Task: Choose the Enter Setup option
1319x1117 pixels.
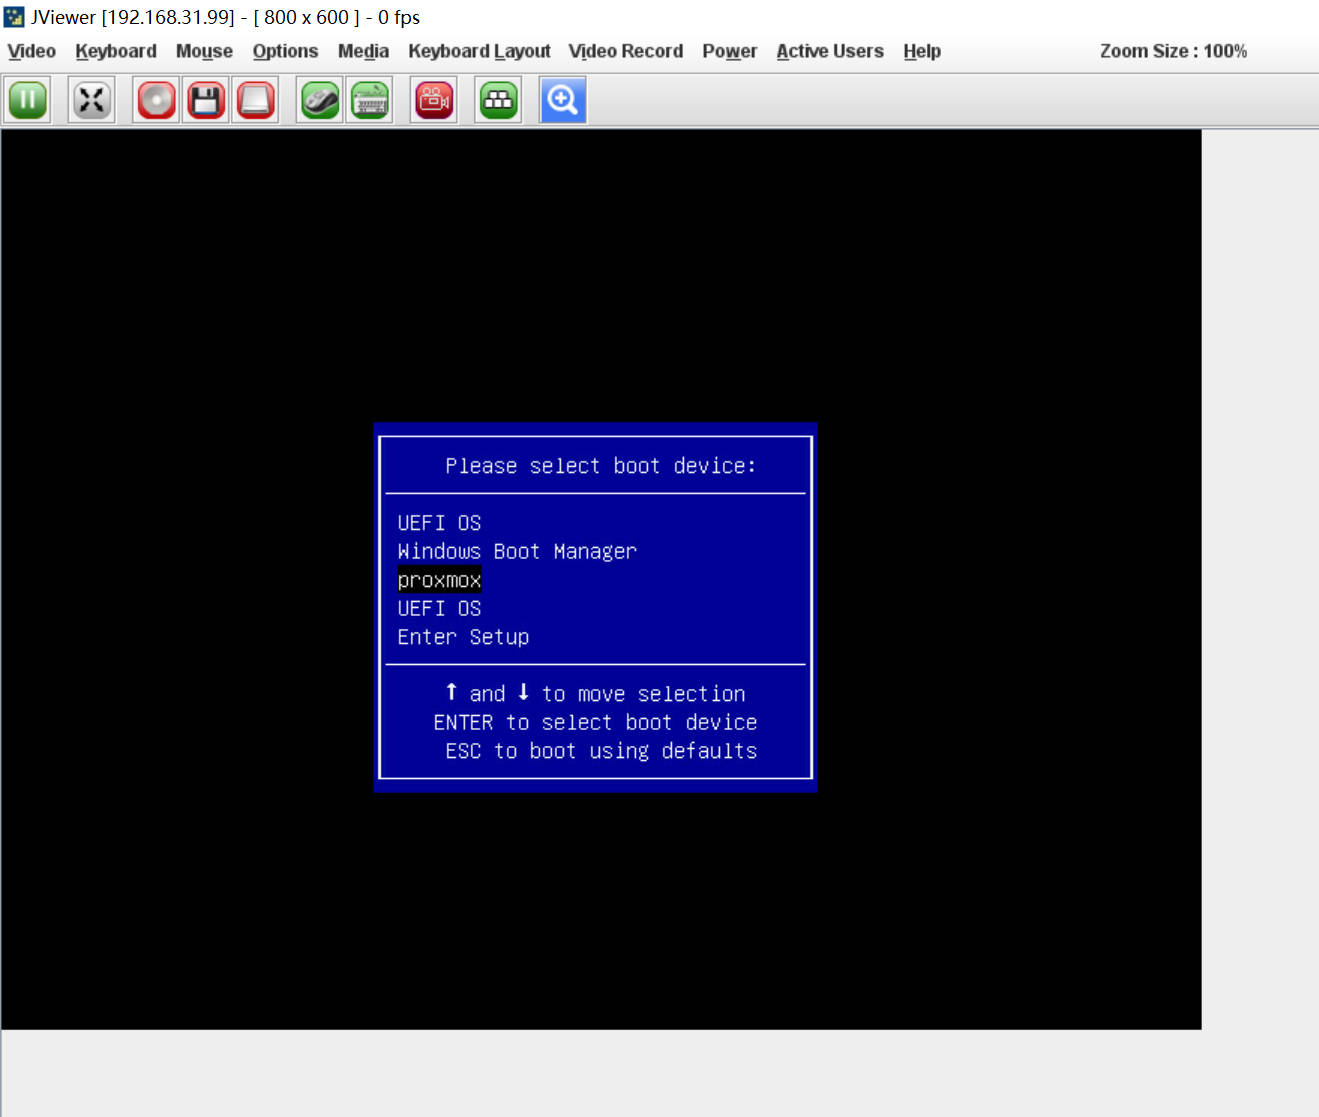Action: pyautogui.click(x=463, y=637)
